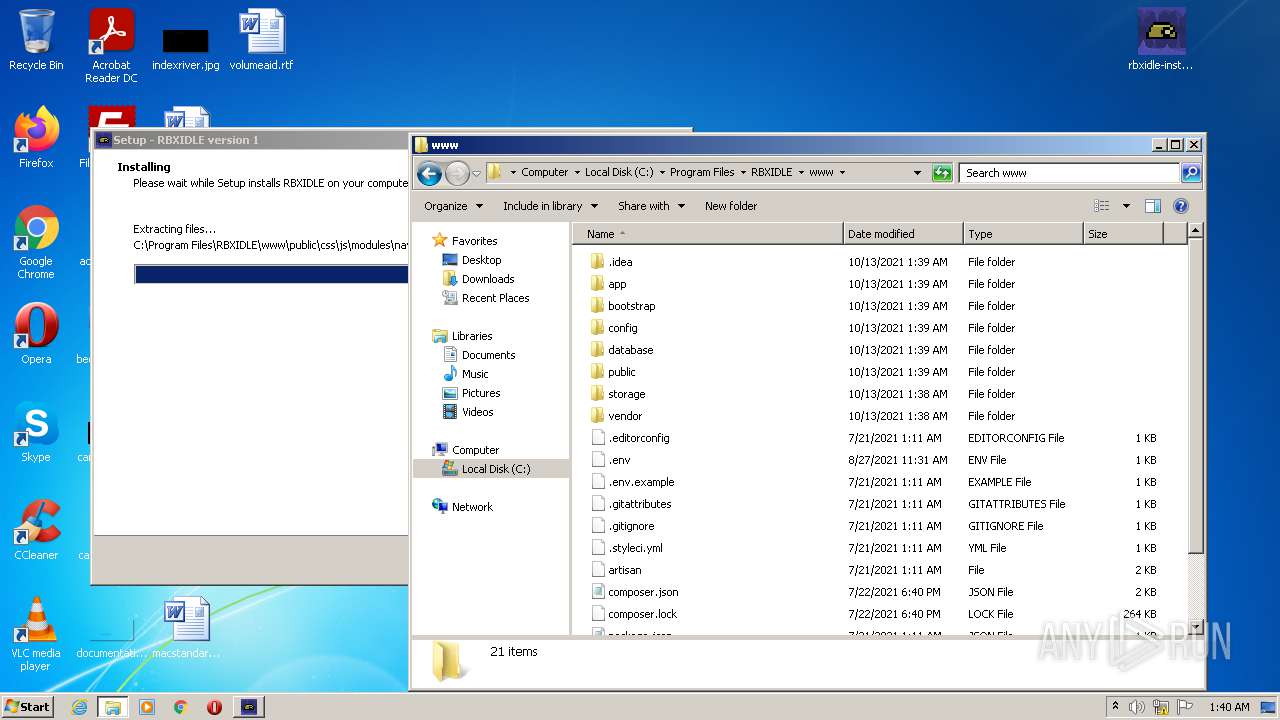This screenshot has height=720, width=1280.
Task: Click the setup installation progress bar
Action: click(x=271, y=274)
